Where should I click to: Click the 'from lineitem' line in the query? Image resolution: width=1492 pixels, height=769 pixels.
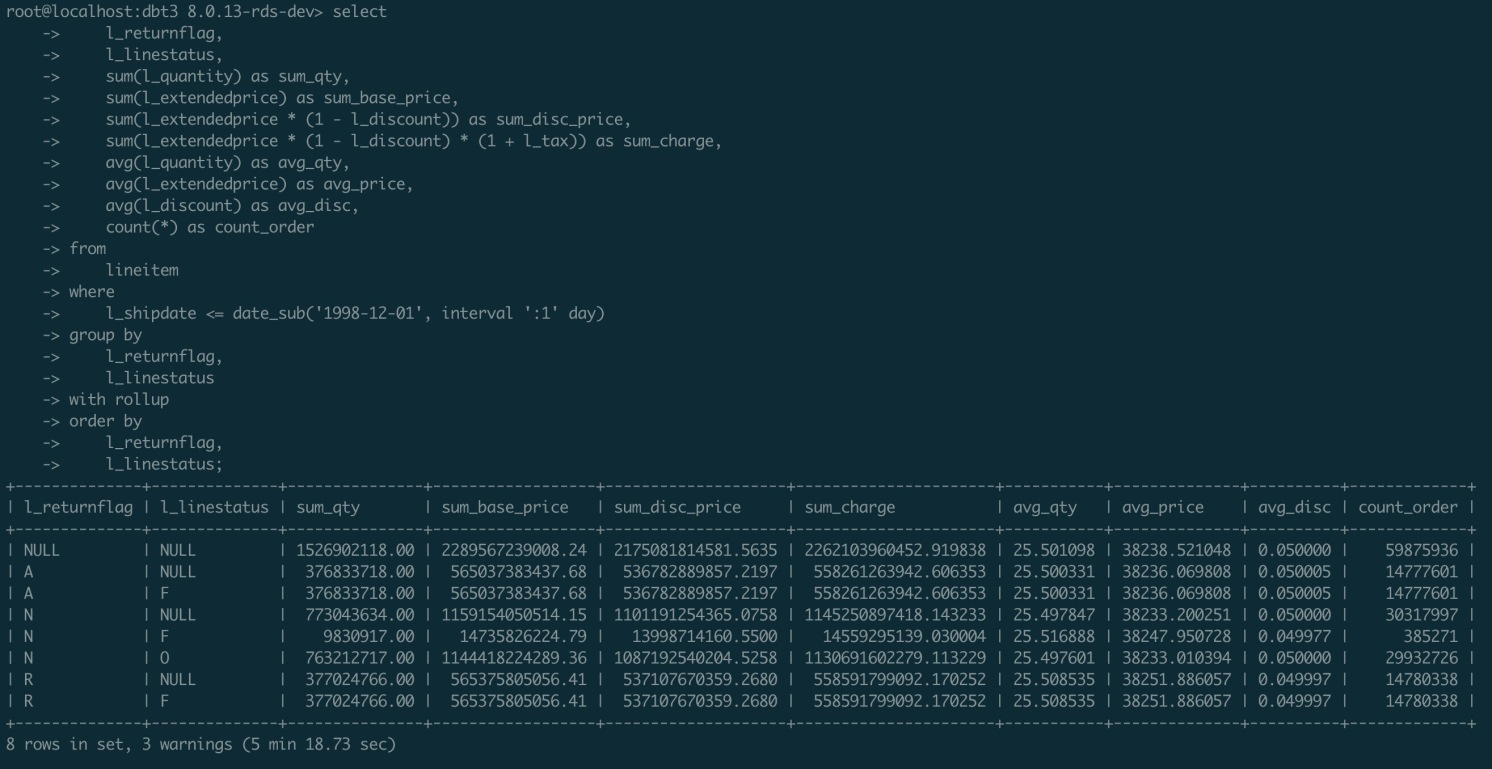pyautogui.click(x=140, y=269)
